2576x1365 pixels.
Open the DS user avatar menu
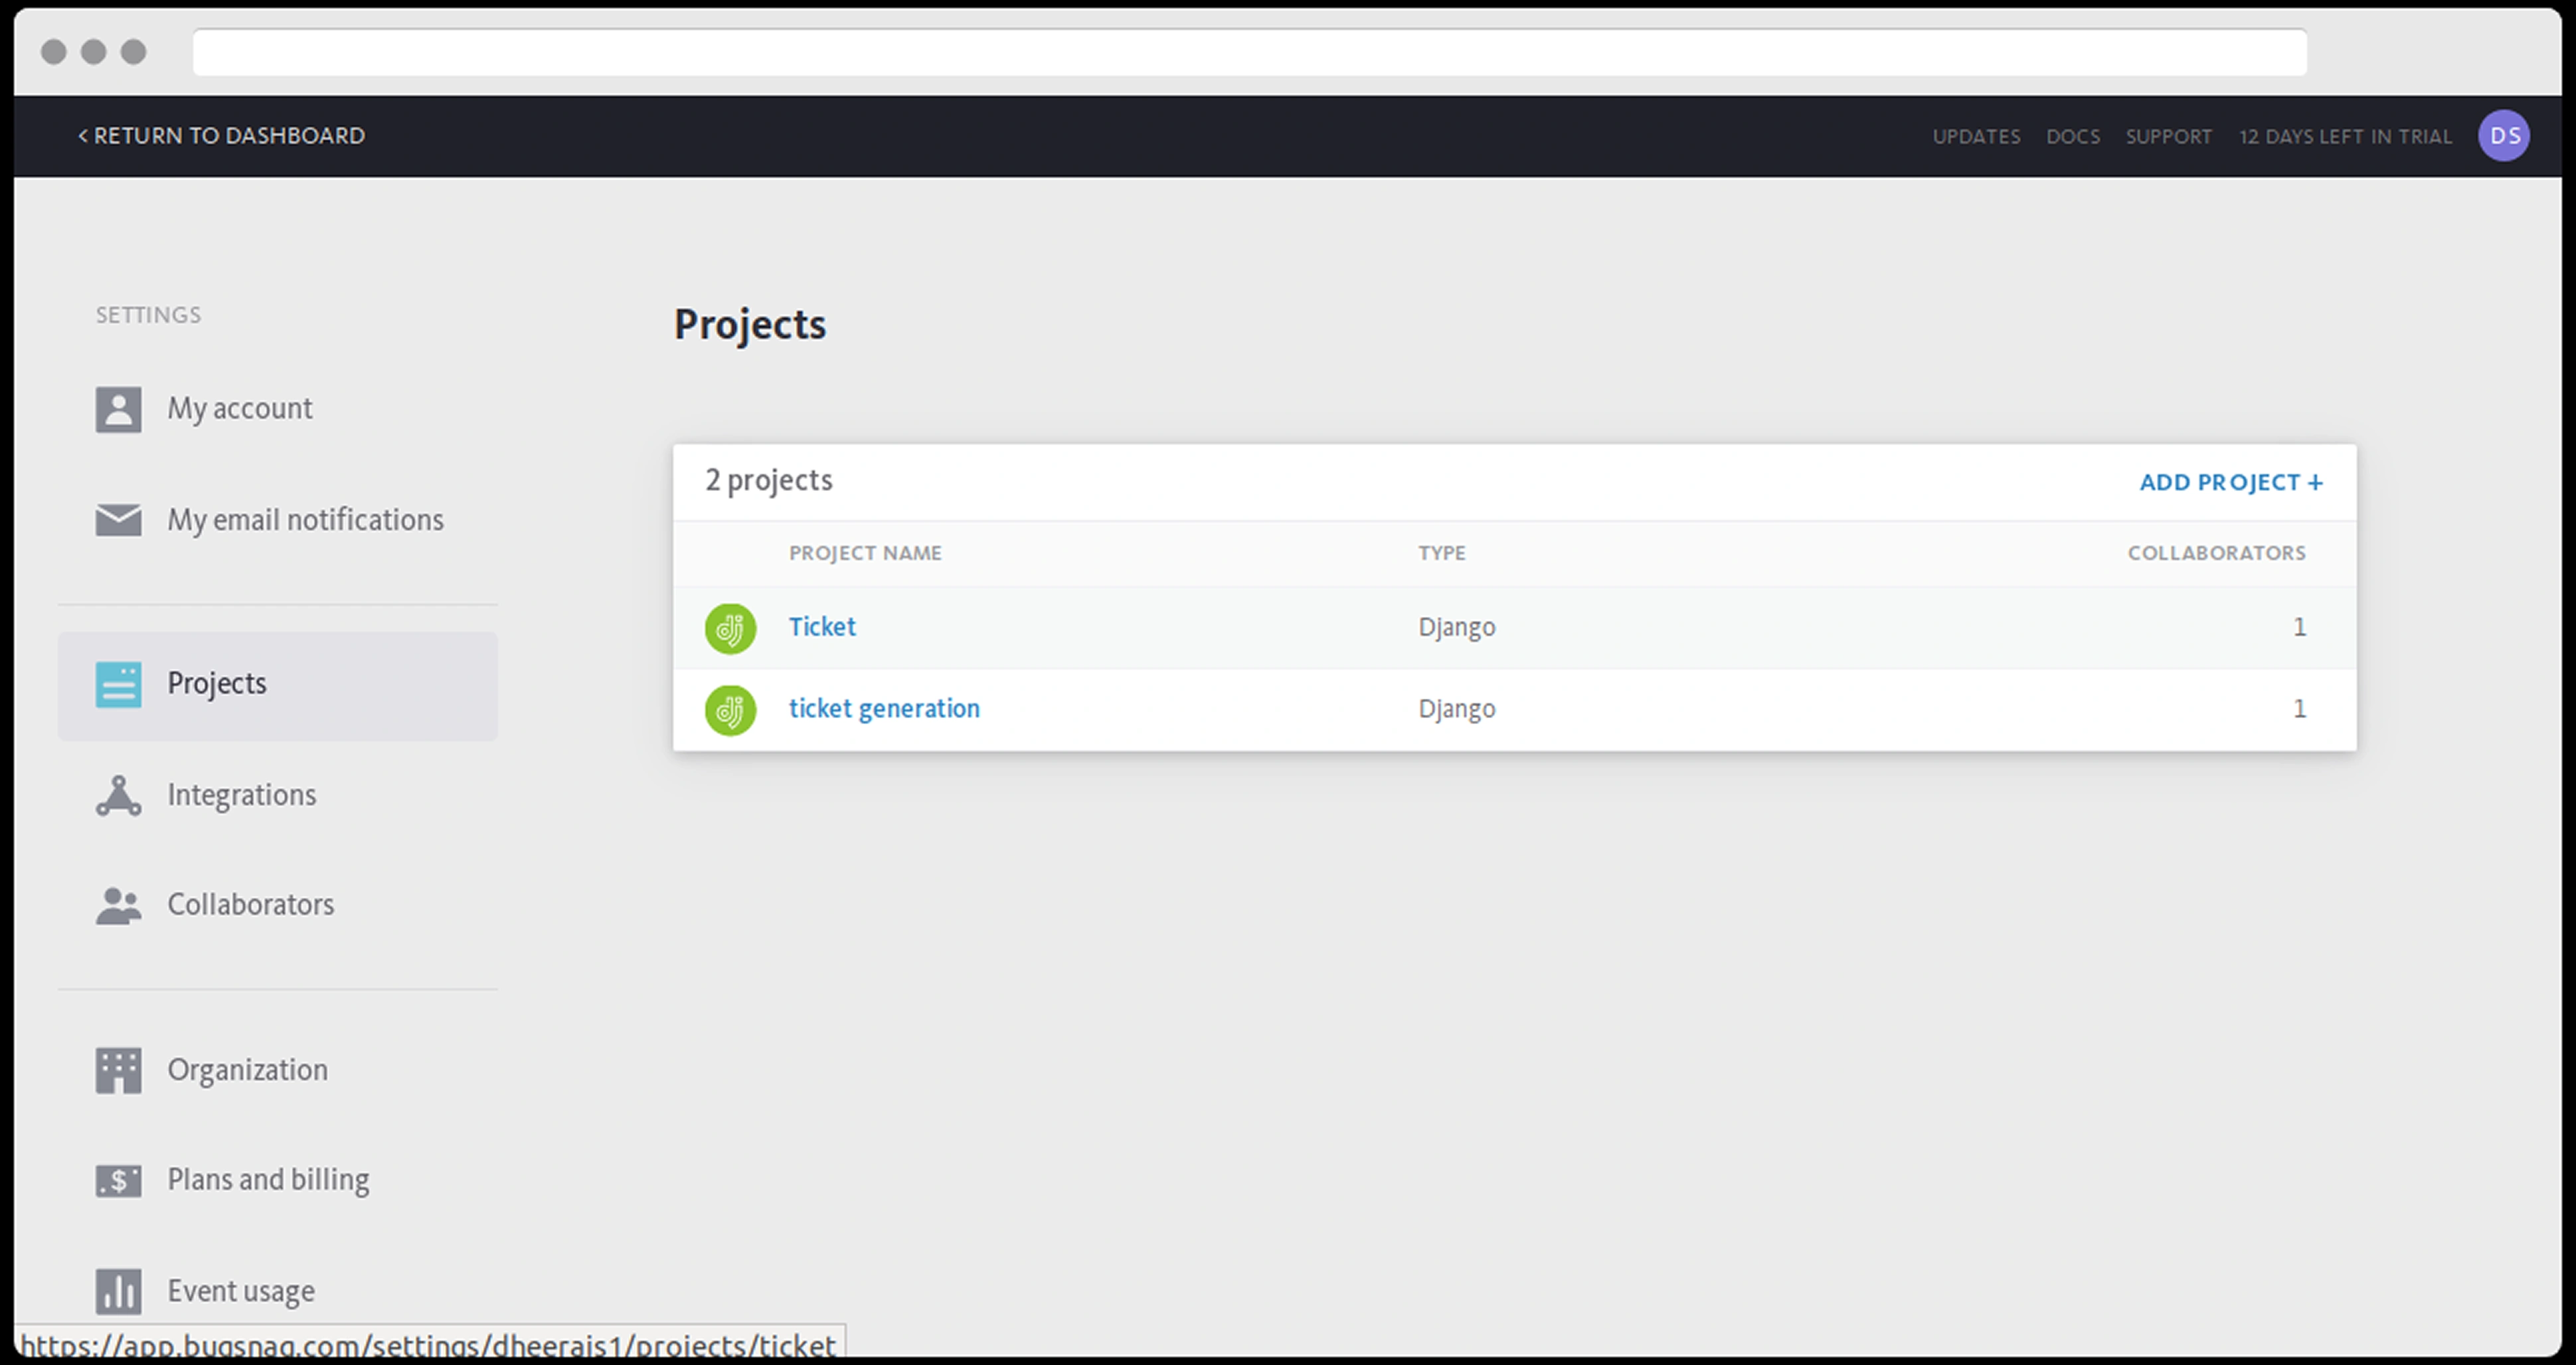pyautogui.click(x=2503, y=136)
